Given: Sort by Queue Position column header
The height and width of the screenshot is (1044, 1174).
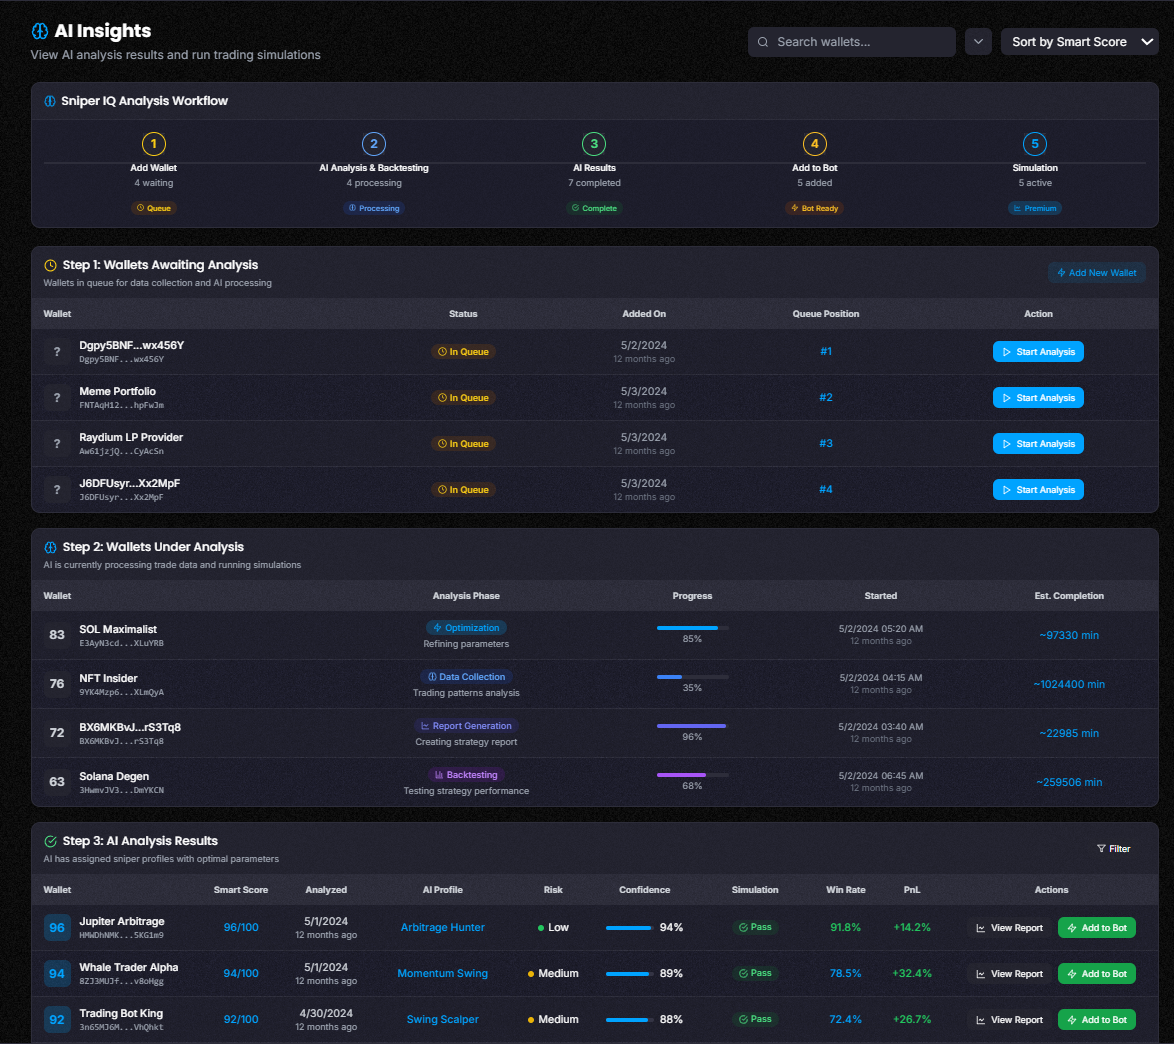Looking at the screenshot, I should 825,314.
